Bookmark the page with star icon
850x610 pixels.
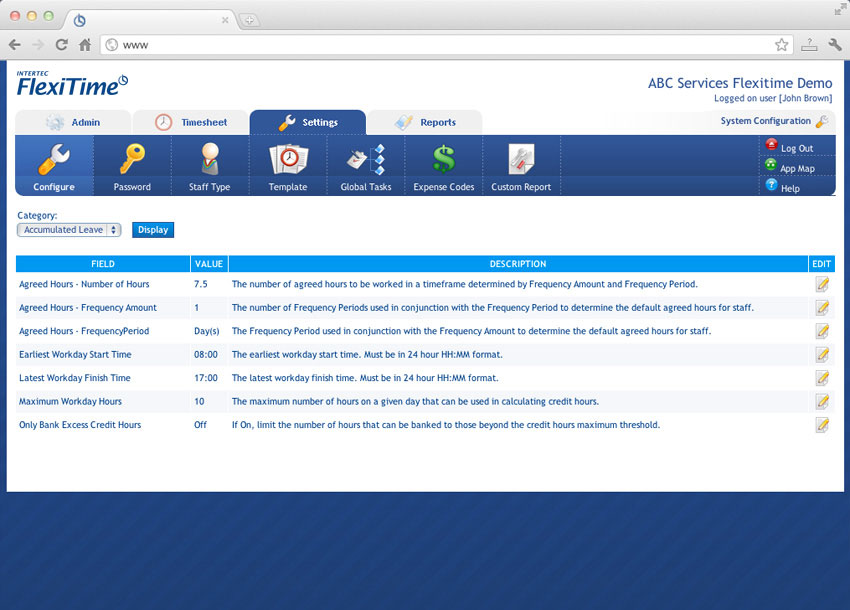point(781,45)
